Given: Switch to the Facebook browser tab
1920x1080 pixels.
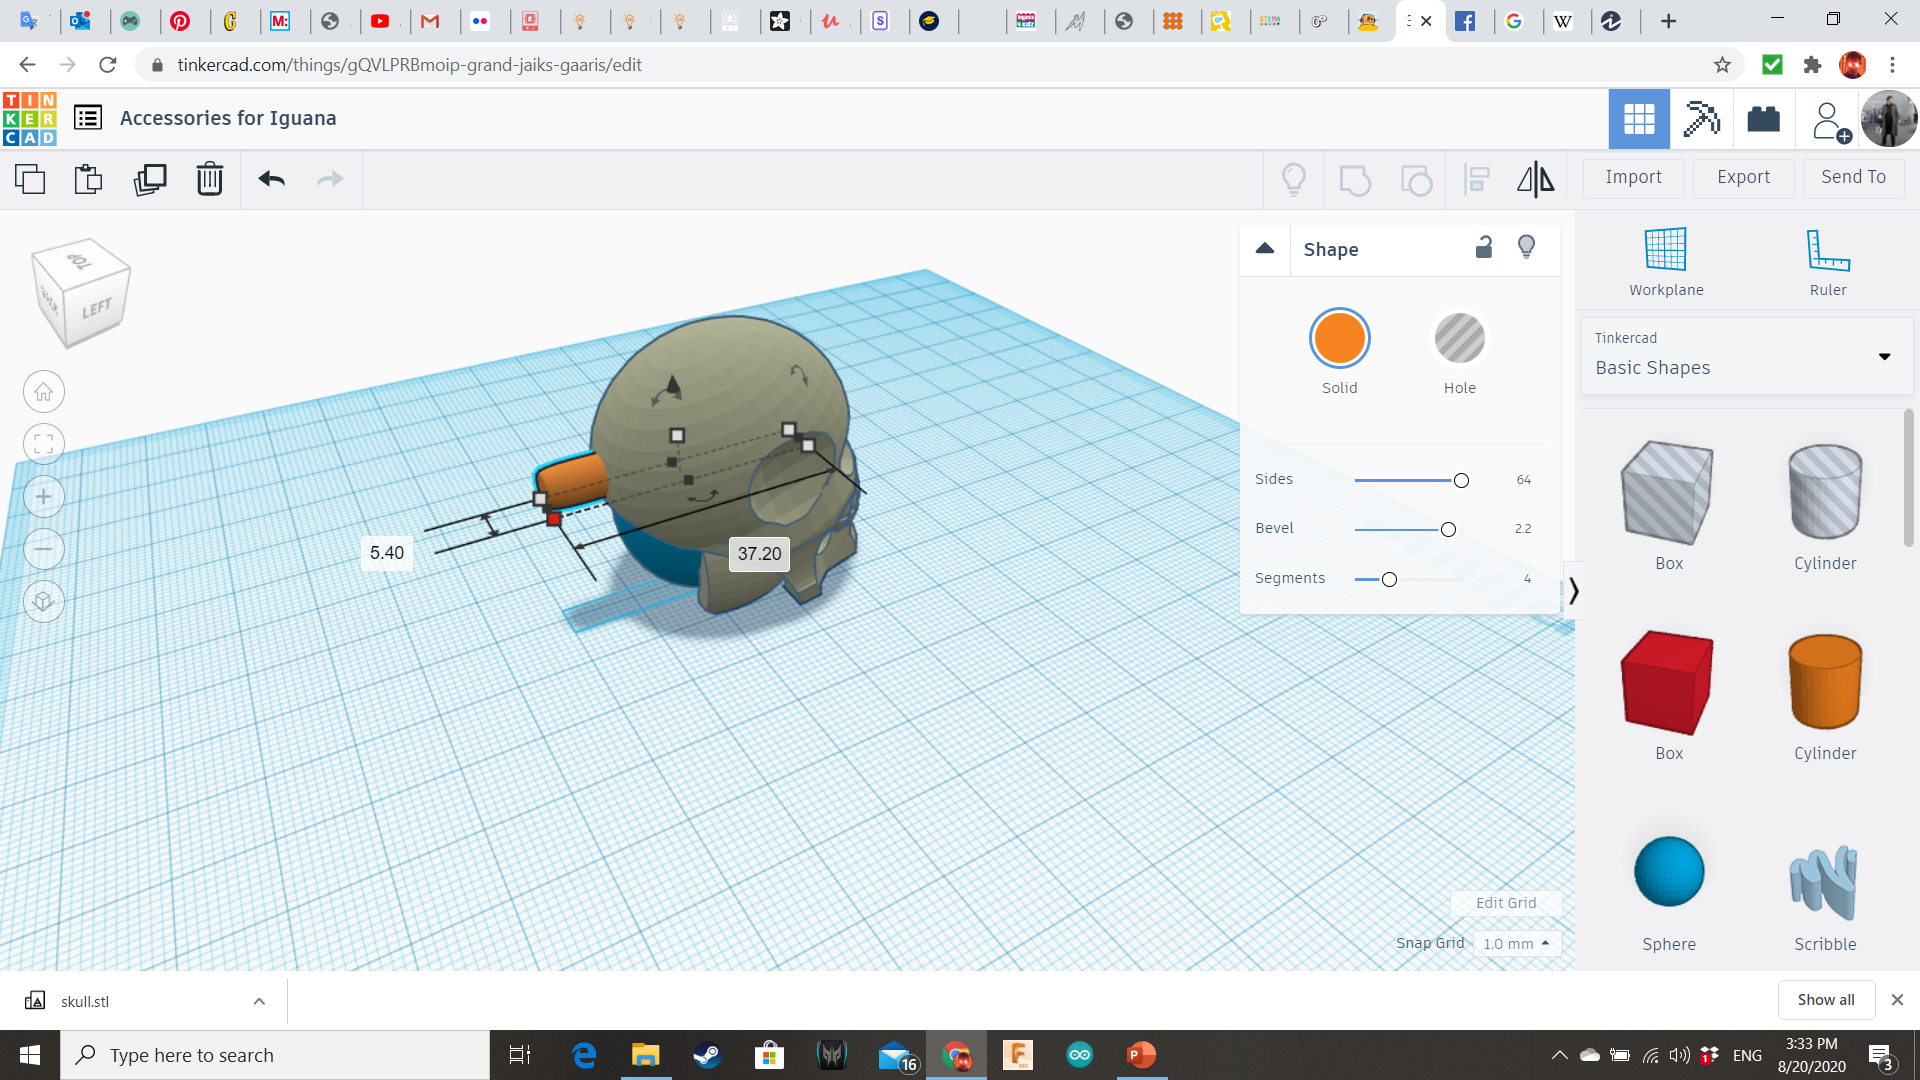Looking at the screenshot, I should pyautogui.click(x=1465, y=21).
